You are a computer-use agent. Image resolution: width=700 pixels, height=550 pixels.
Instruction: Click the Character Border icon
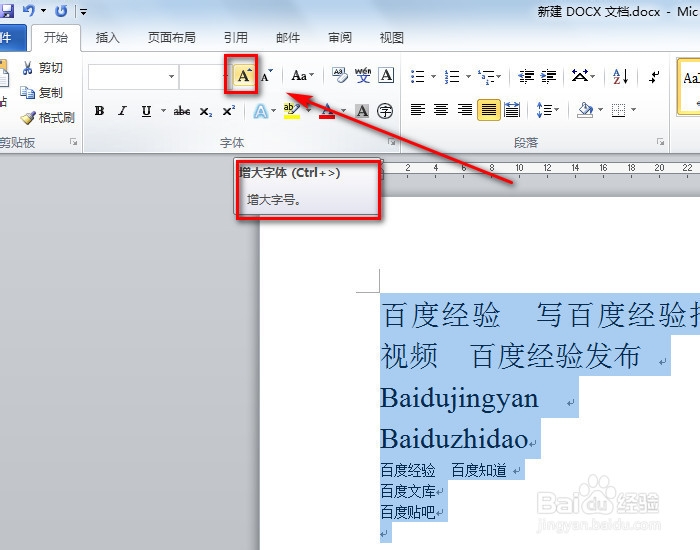pyautogui.click(x=386, y=75)
